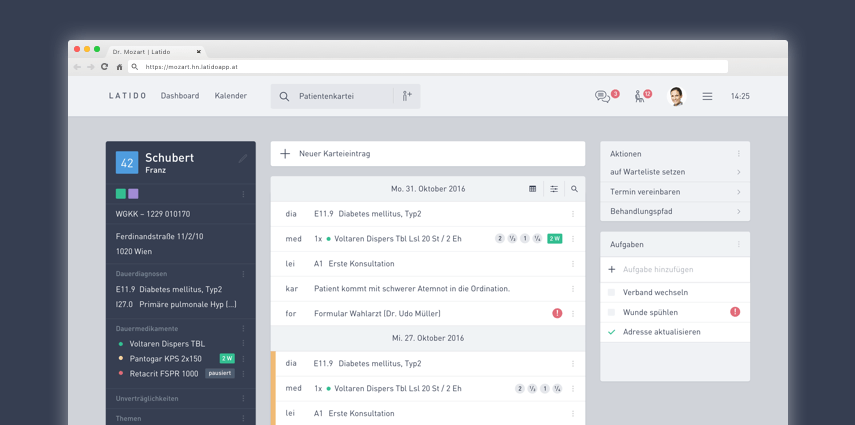Image resolution: width=855 pixels, height=425 pixels.
Task: Click the Mo. 31. Oktober 2016 date header
Action: [428, 189]
